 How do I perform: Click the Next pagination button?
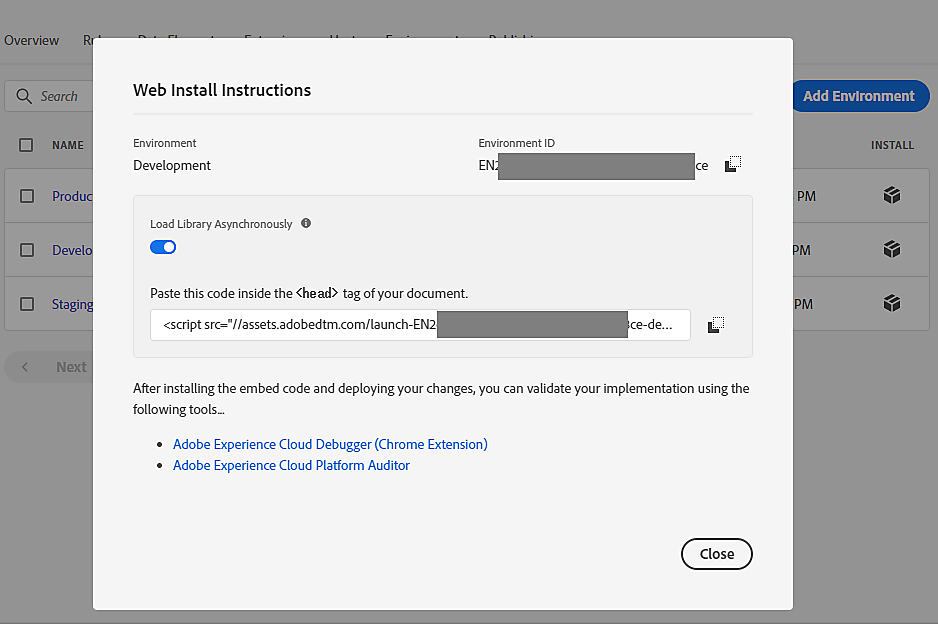click(71, 367)
